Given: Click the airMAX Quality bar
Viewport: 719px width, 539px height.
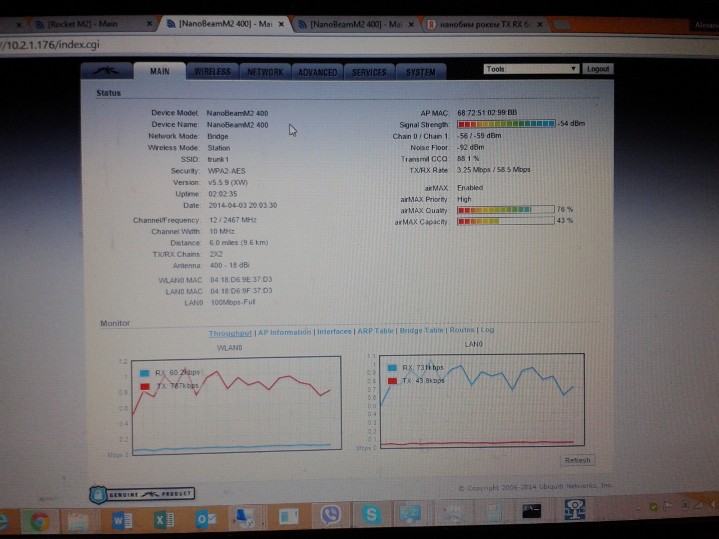Looking at the screenshot, I should [506, 210].
